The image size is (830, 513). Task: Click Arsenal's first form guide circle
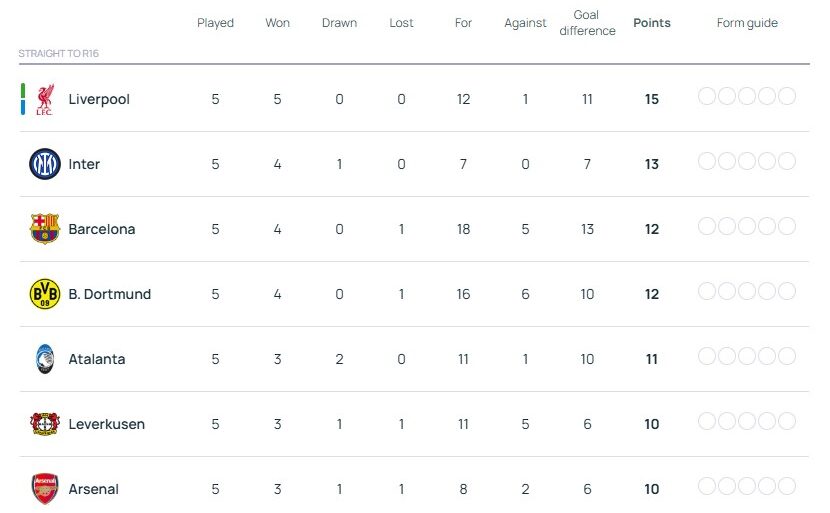coord(707,486)
